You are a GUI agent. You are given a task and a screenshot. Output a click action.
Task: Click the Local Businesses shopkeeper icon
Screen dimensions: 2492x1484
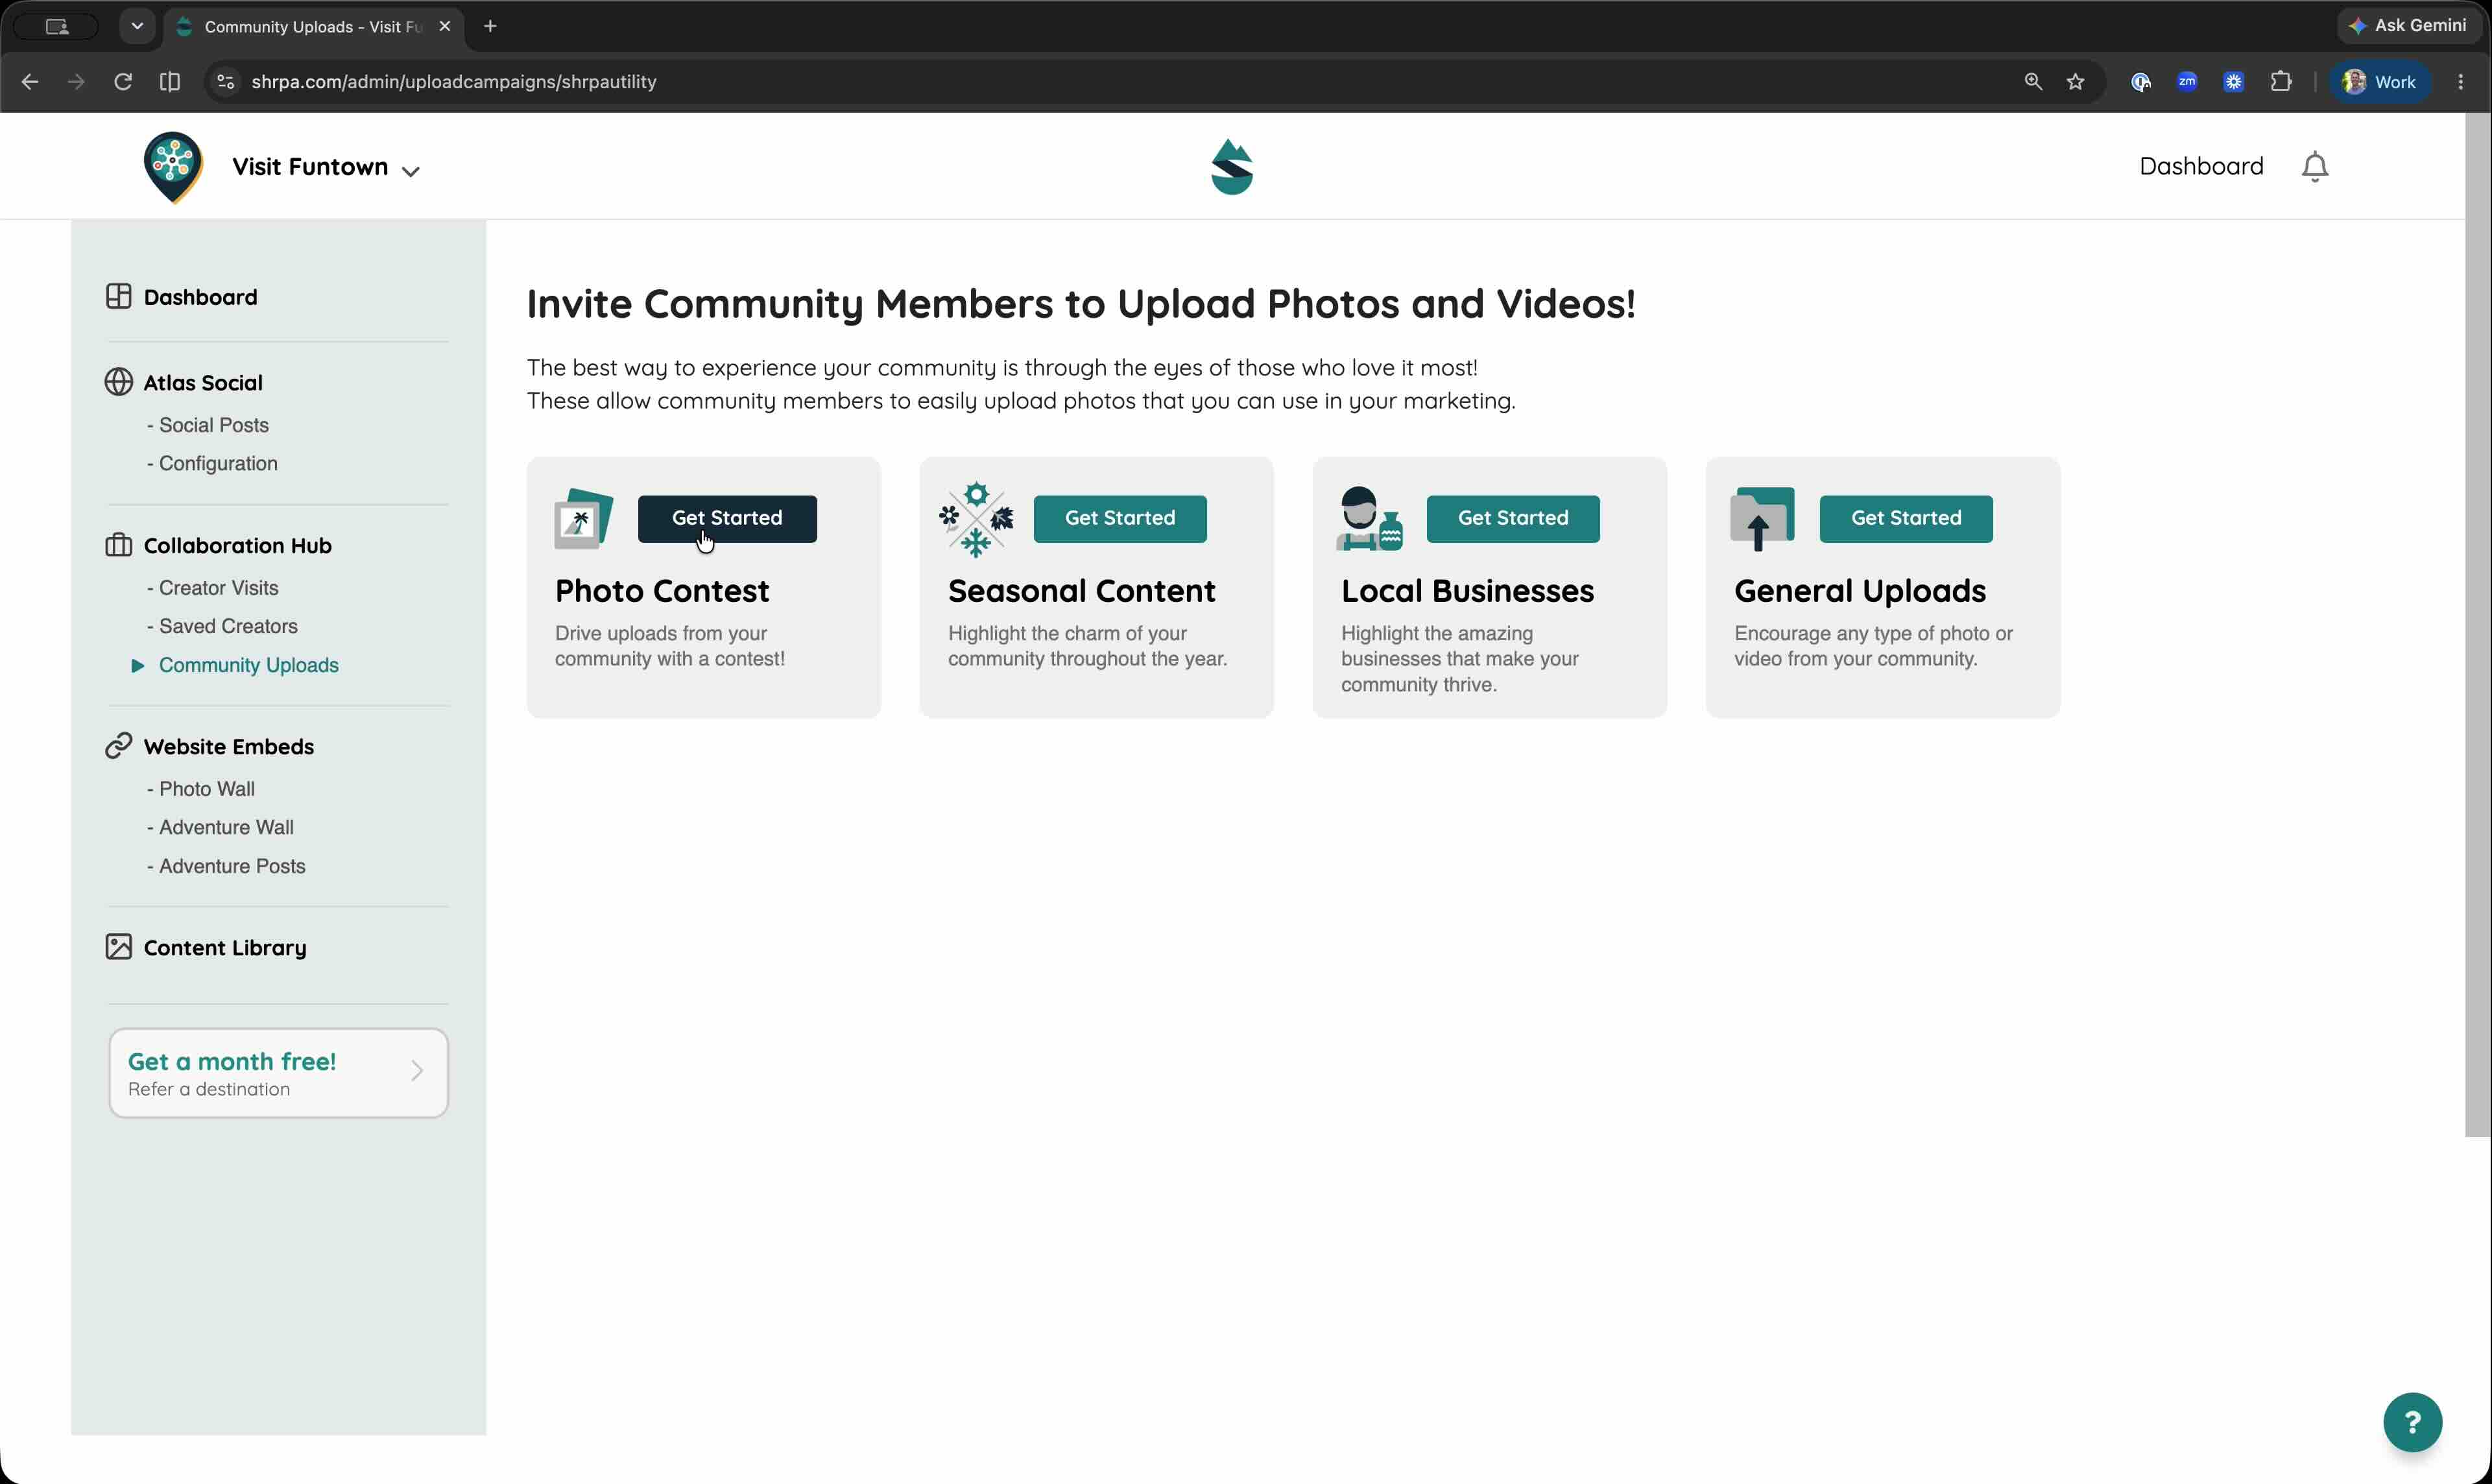pyautogui.click(x=1369, y=519)
